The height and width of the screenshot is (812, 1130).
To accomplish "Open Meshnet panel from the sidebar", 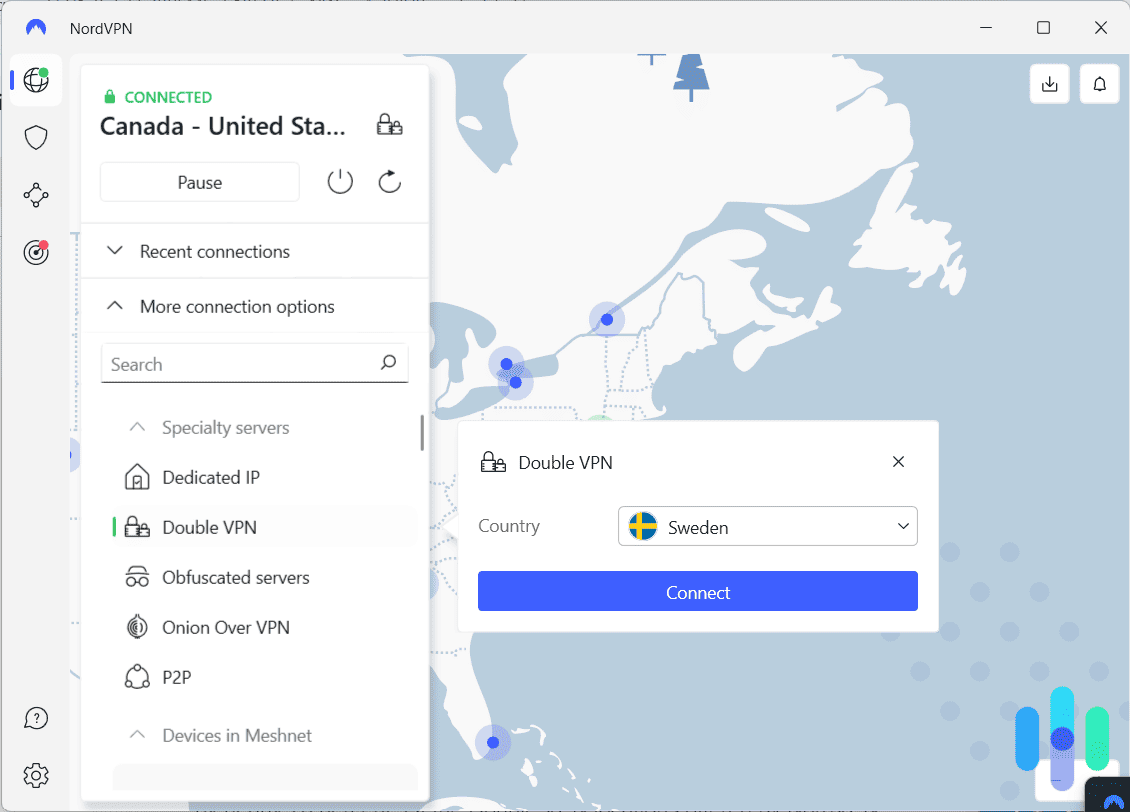I will coord(36,195).
